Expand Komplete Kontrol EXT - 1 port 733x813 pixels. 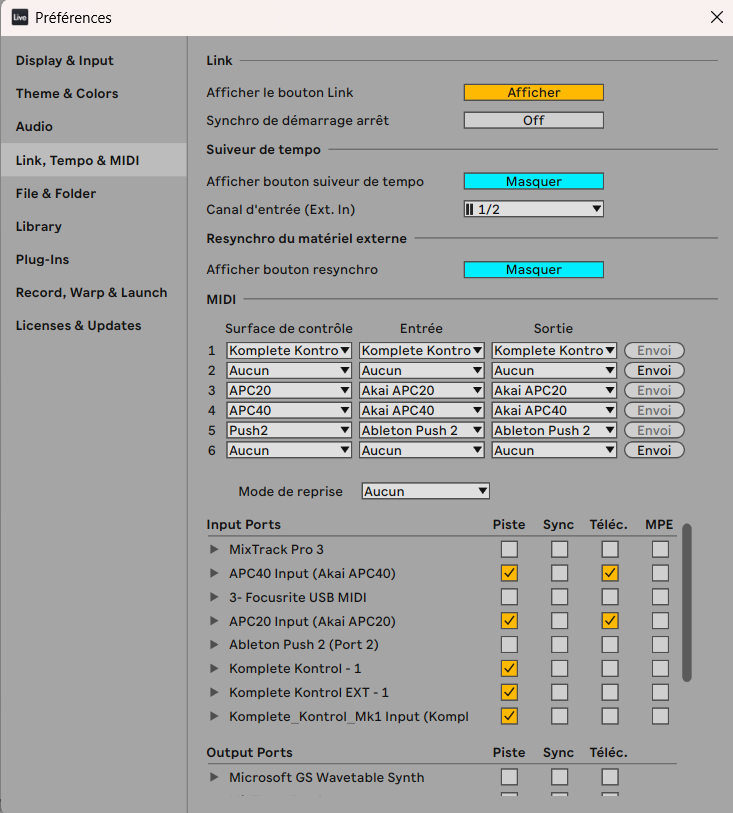(214, 692)
